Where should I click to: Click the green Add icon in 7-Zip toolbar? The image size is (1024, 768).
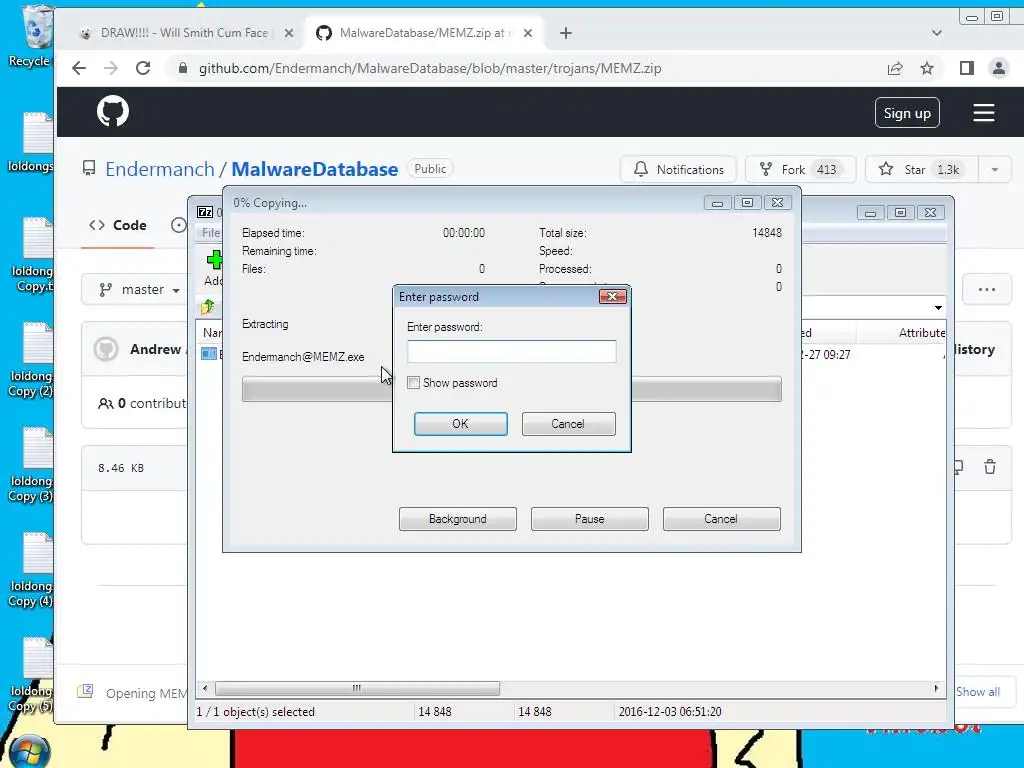(214, 260)
